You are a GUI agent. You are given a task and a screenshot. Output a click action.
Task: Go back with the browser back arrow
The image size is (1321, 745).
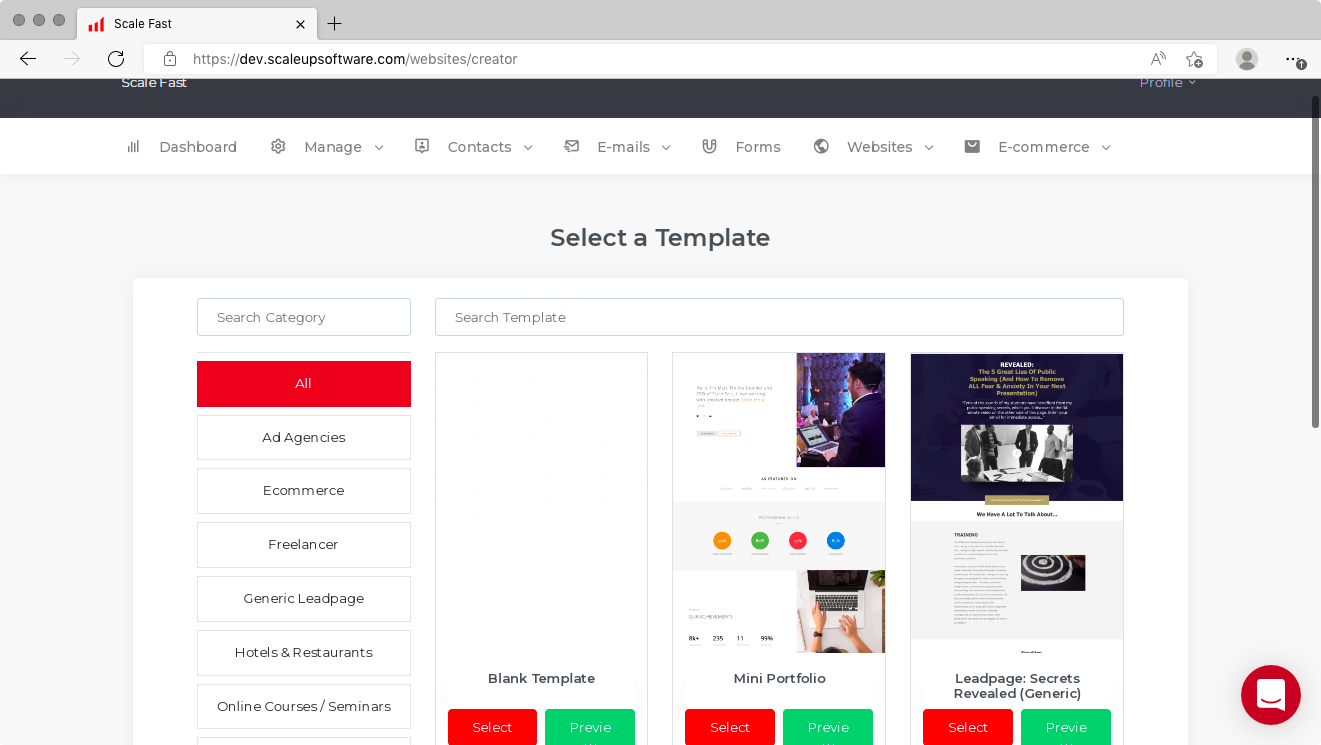(x=28, y=59)
